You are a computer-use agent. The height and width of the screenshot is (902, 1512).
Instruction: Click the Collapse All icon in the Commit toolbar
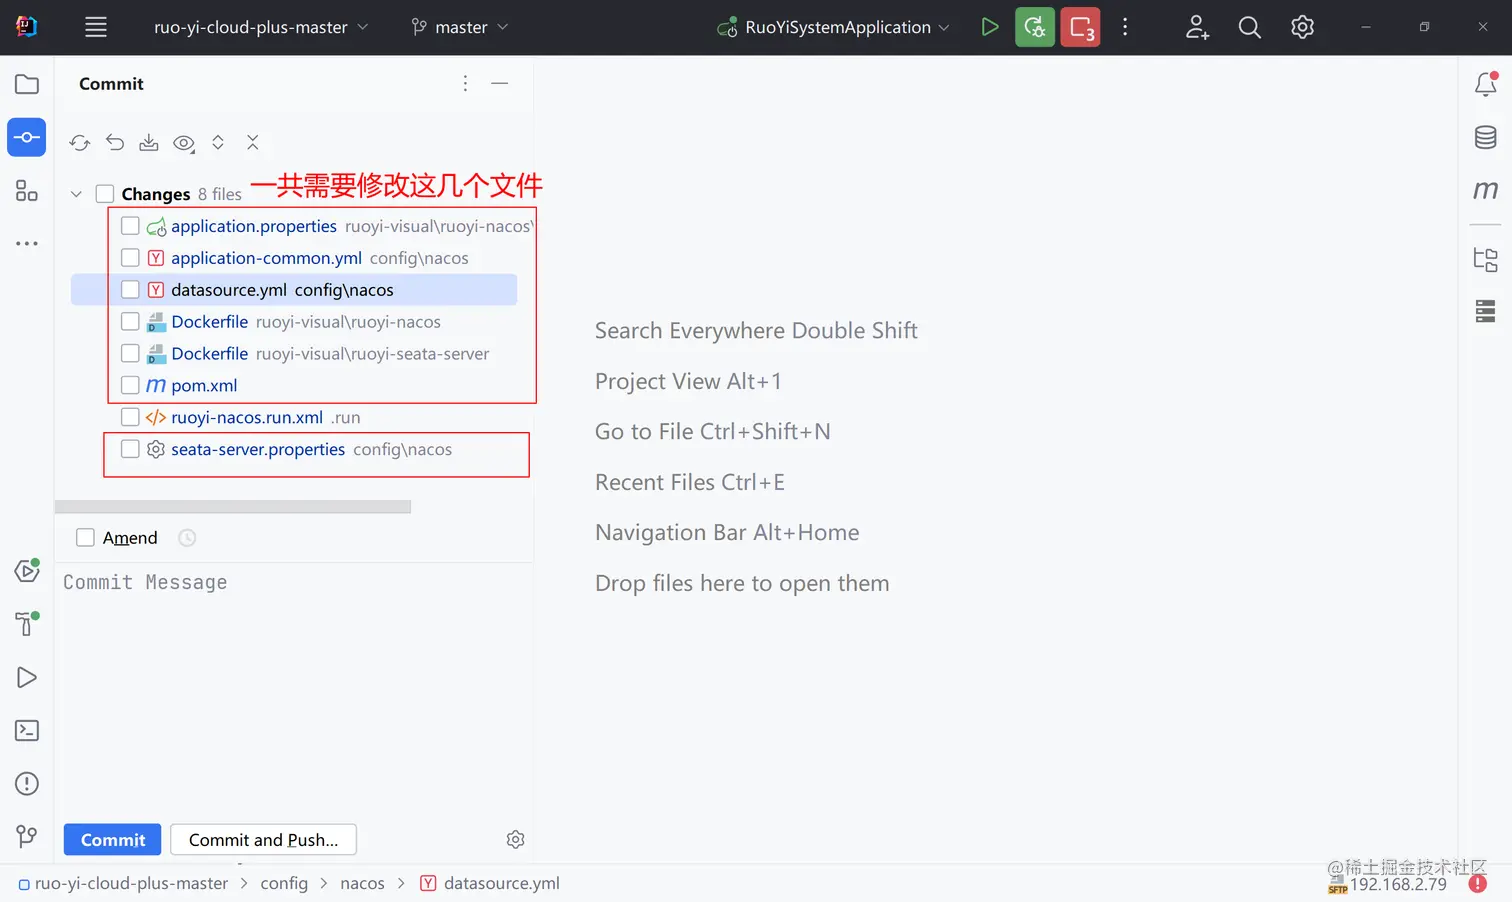253,143
